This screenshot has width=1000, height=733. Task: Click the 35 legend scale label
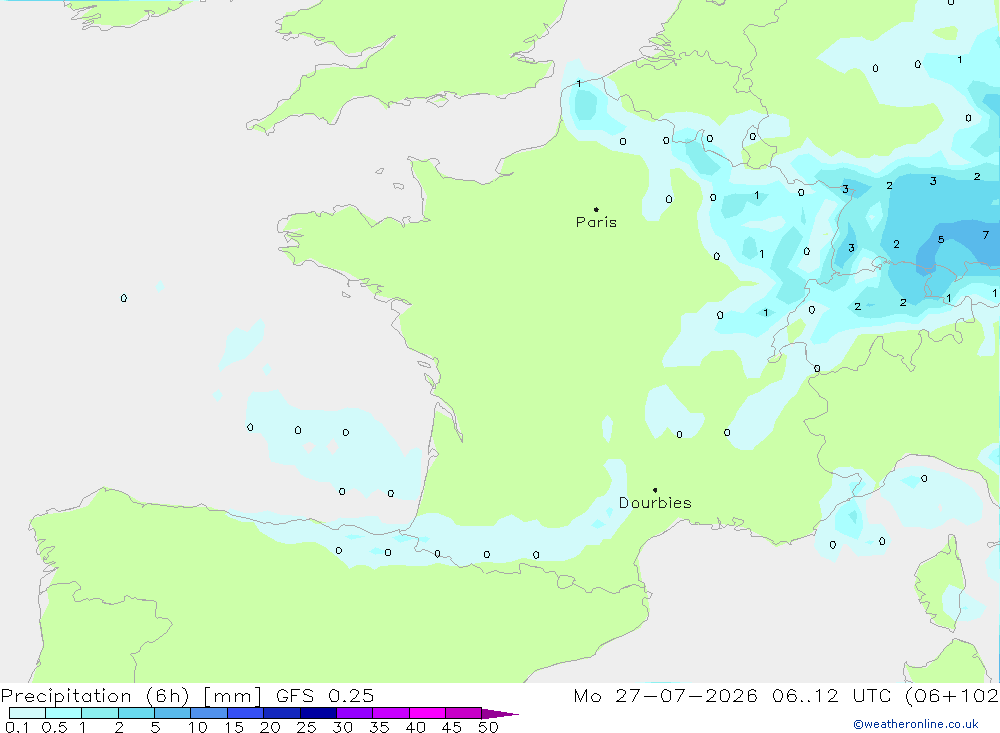pyautogui.click(x=379, y=727)
